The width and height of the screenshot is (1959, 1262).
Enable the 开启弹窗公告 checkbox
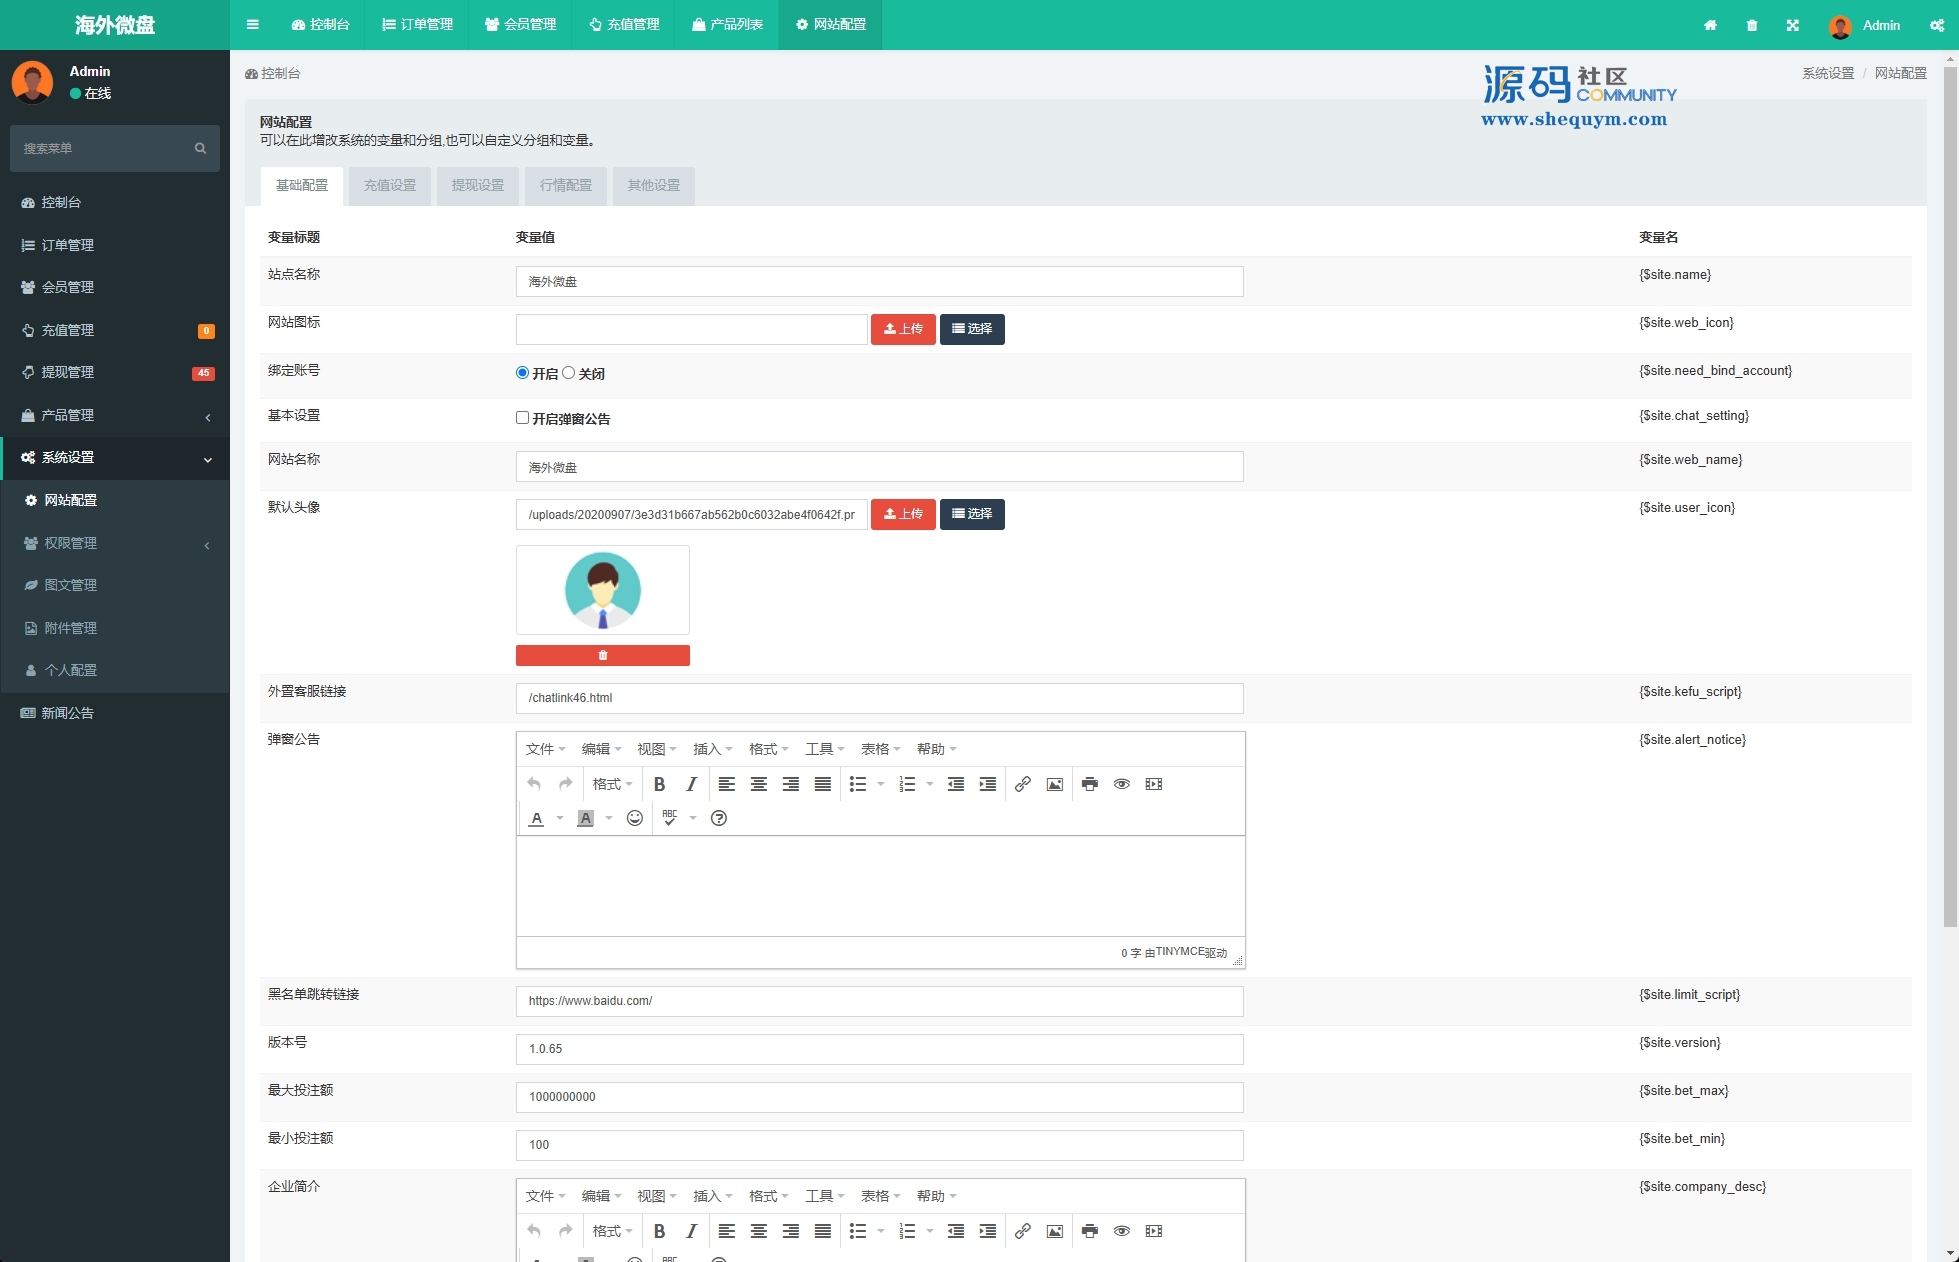[x=522, y=418]
